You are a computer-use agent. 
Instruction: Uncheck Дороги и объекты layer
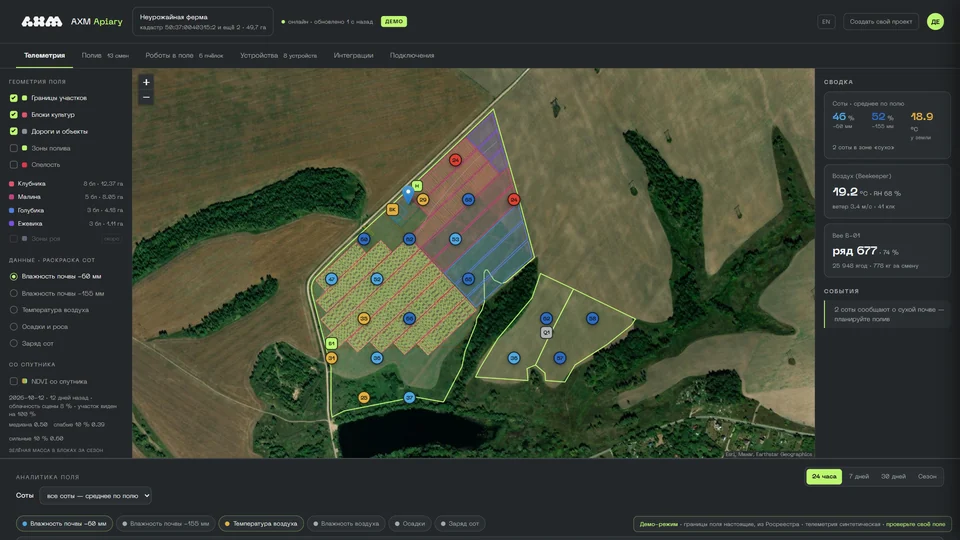13,131
